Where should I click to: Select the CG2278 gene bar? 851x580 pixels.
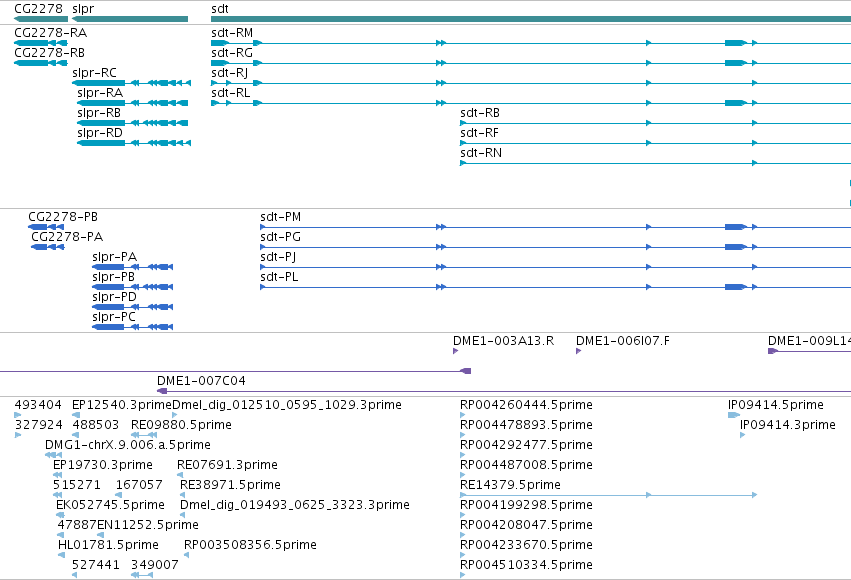click(41, 19)
